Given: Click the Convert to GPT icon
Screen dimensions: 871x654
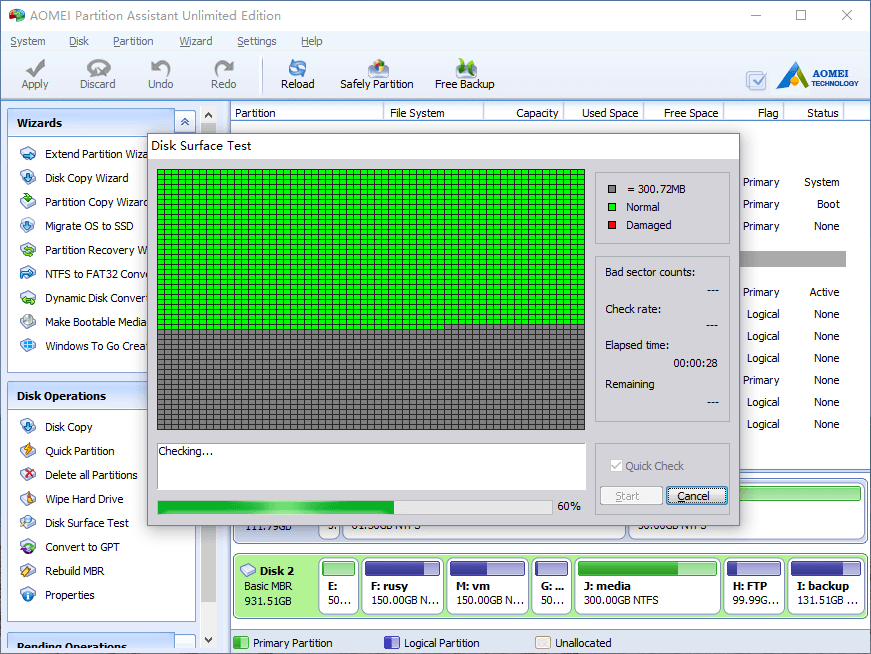Looking at the screenshot, I should (x=28, y=547).
